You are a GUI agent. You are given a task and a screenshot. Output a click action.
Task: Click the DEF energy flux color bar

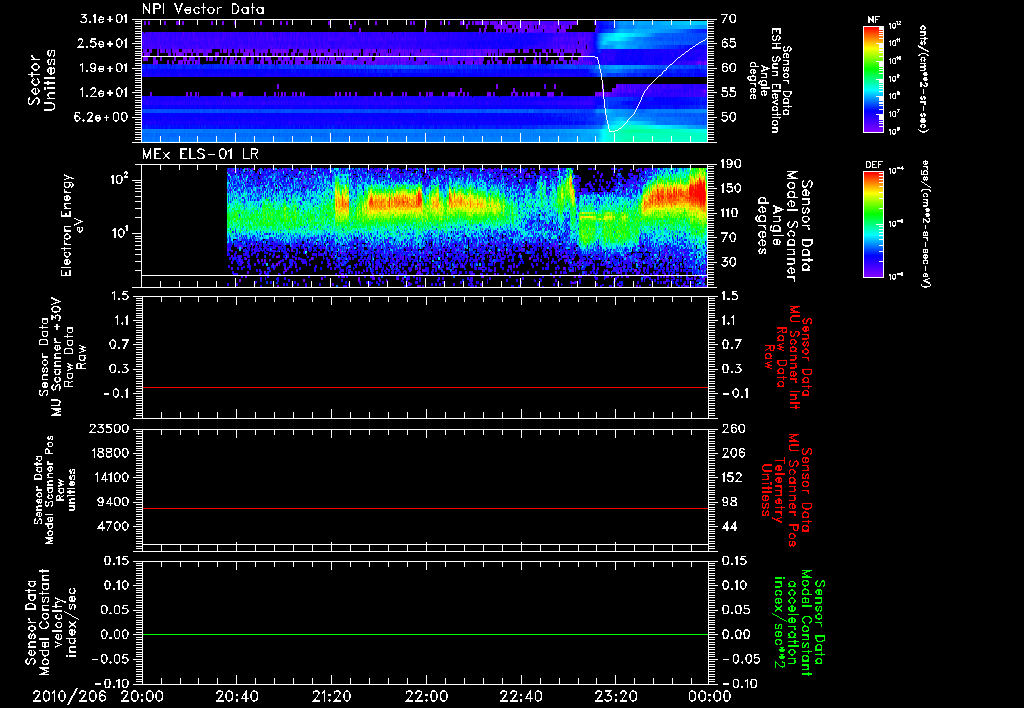(874, 224)
